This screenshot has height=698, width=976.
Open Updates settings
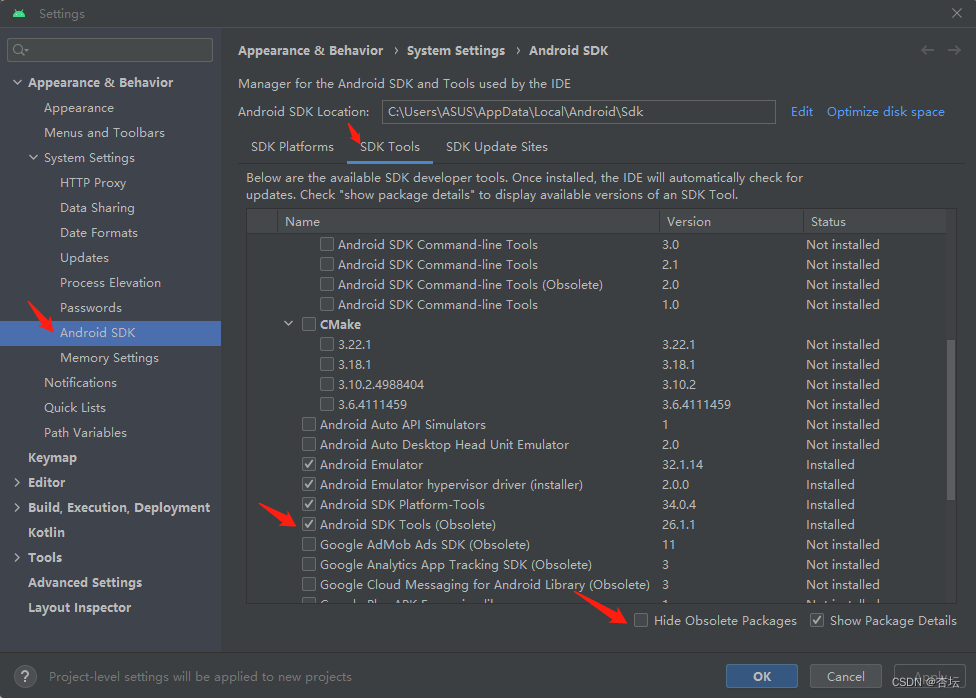84,257
